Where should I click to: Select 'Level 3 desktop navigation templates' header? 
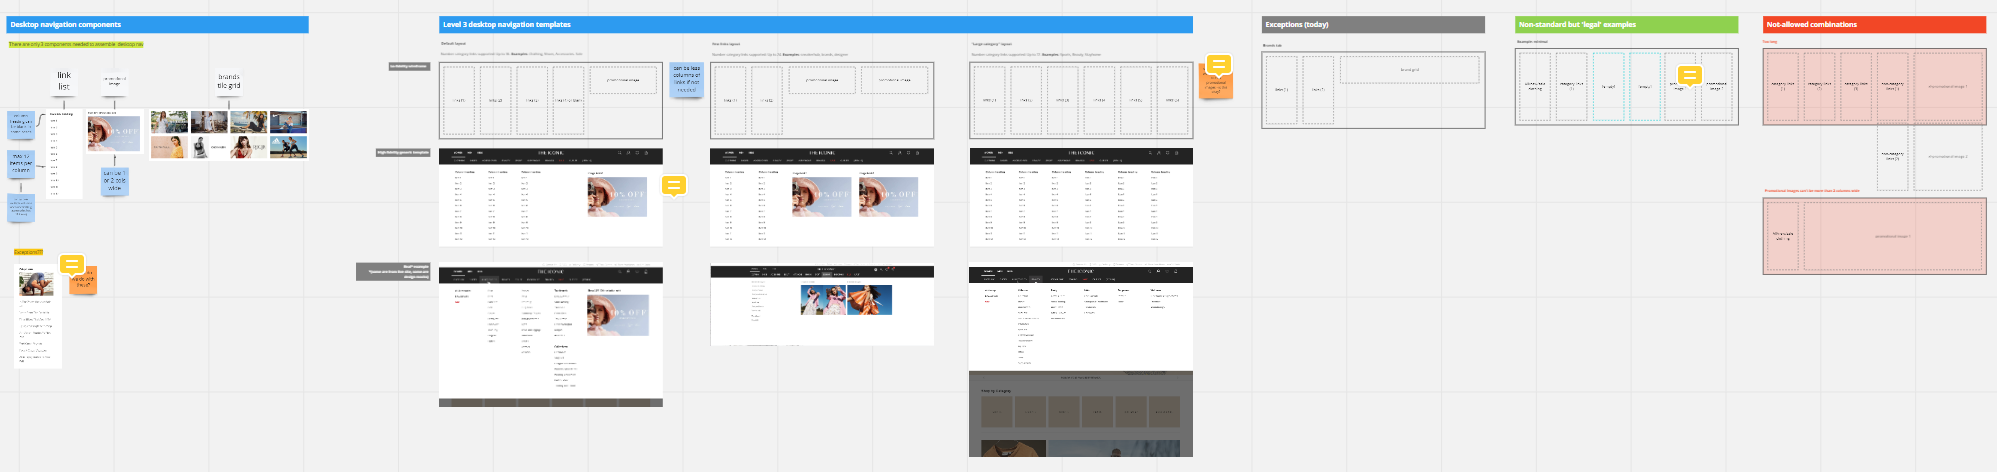[816, 24]
